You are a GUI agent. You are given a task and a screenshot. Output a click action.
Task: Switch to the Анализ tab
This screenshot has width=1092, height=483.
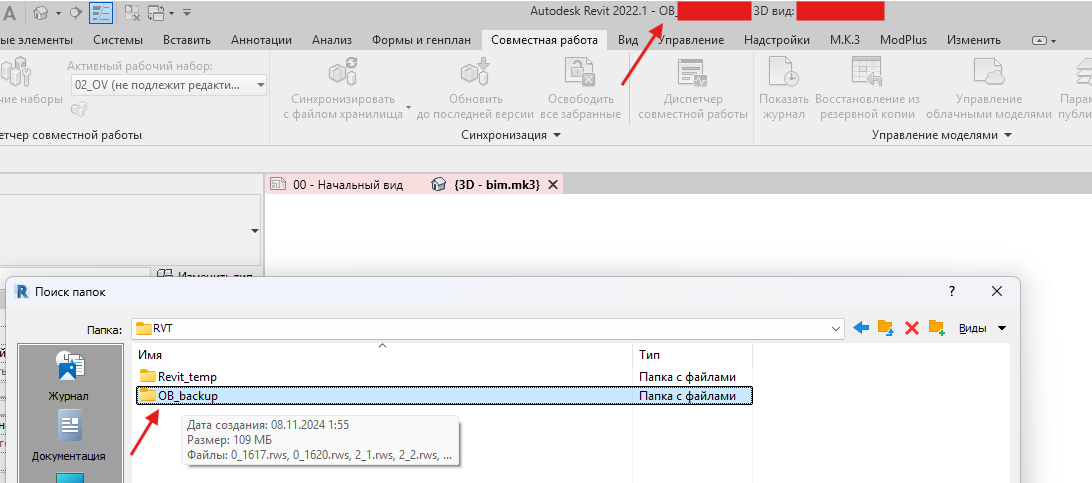coord(332,40)
